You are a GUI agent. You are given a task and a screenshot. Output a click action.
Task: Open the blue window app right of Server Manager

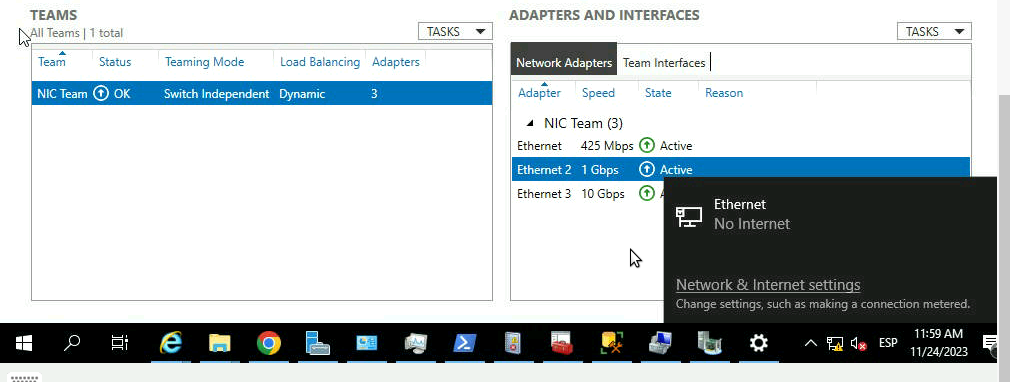click(x=367, y=343)
